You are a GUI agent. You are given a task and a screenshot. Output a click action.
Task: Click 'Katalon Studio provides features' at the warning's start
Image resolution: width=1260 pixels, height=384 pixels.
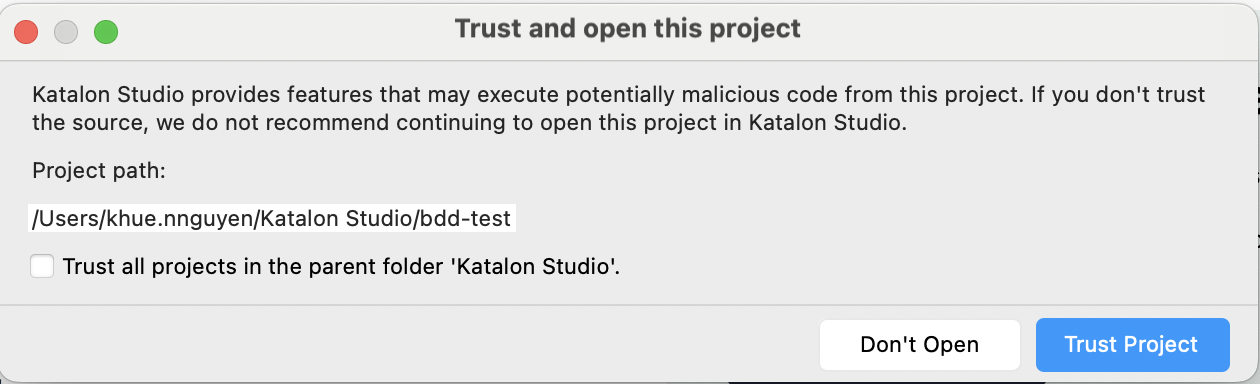(x=182, y=96)
